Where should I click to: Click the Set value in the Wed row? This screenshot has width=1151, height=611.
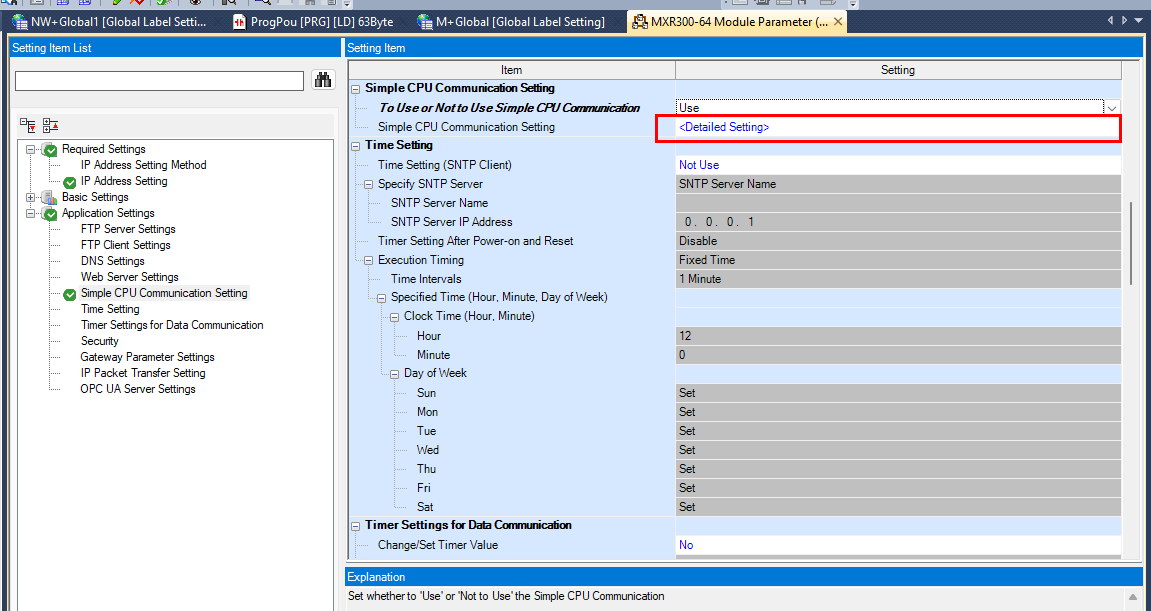click(898, 450)
